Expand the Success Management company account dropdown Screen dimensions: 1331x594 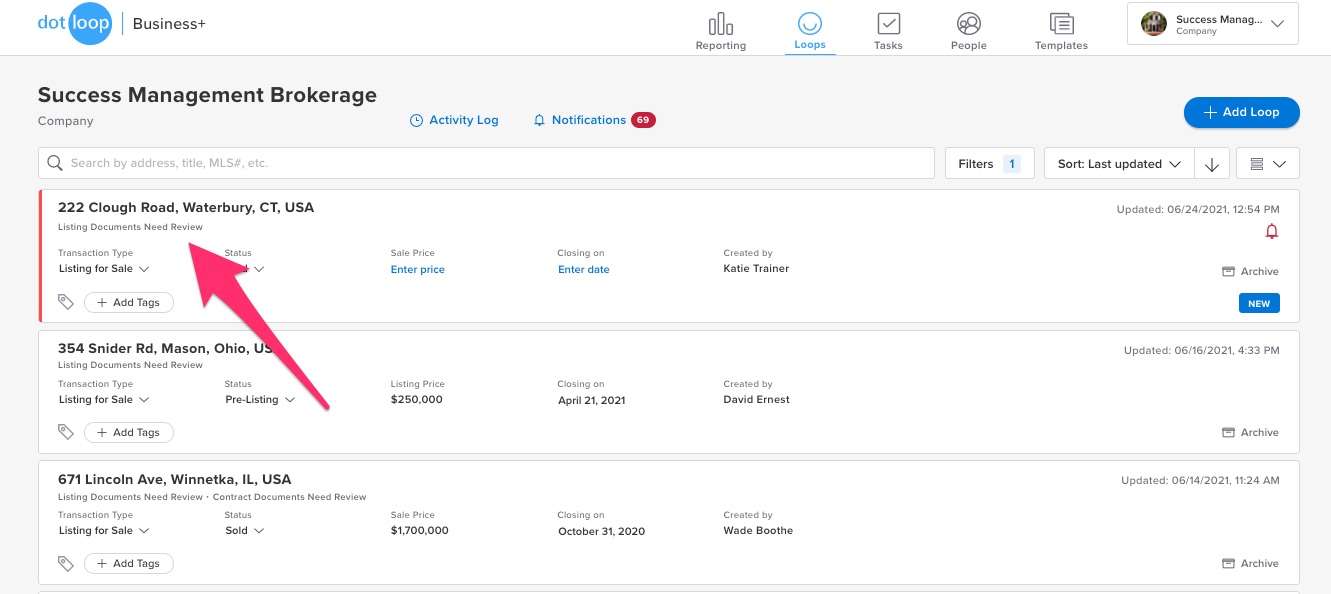(x=1212, y=25)
